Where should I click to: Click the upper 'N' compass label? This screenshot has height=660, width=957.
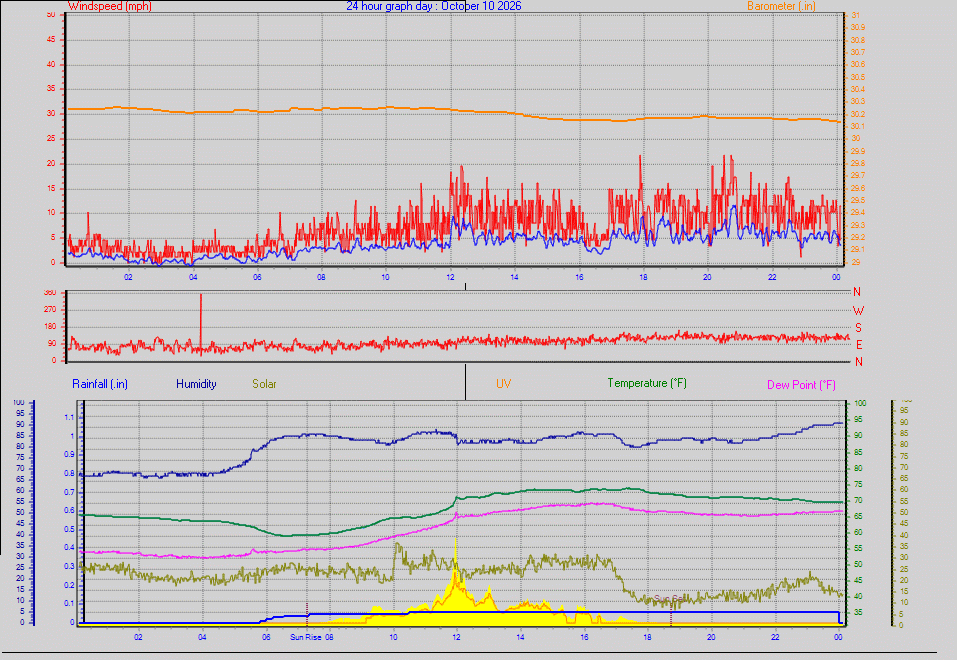pyautogui.click(x=857, y=292)
